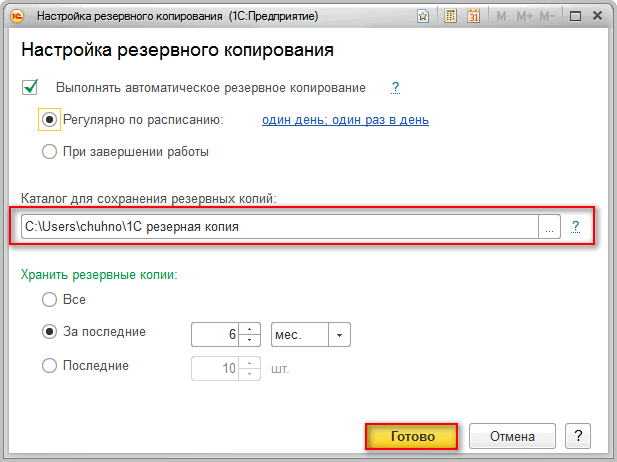Screen dimensions: 617x462
Task: Select 'При завершении работы' radio option
Action: 49,152
